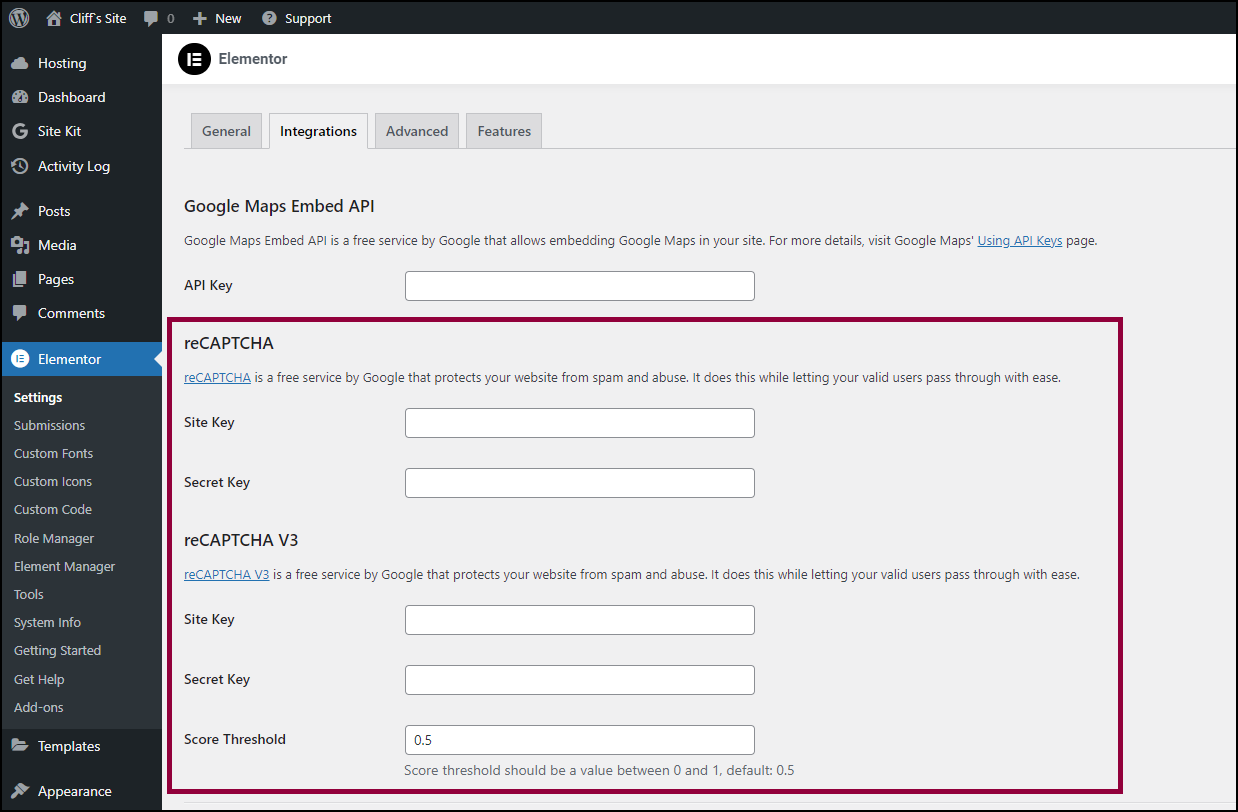
Task: Click the plus New icon
Action: point(200,18)
